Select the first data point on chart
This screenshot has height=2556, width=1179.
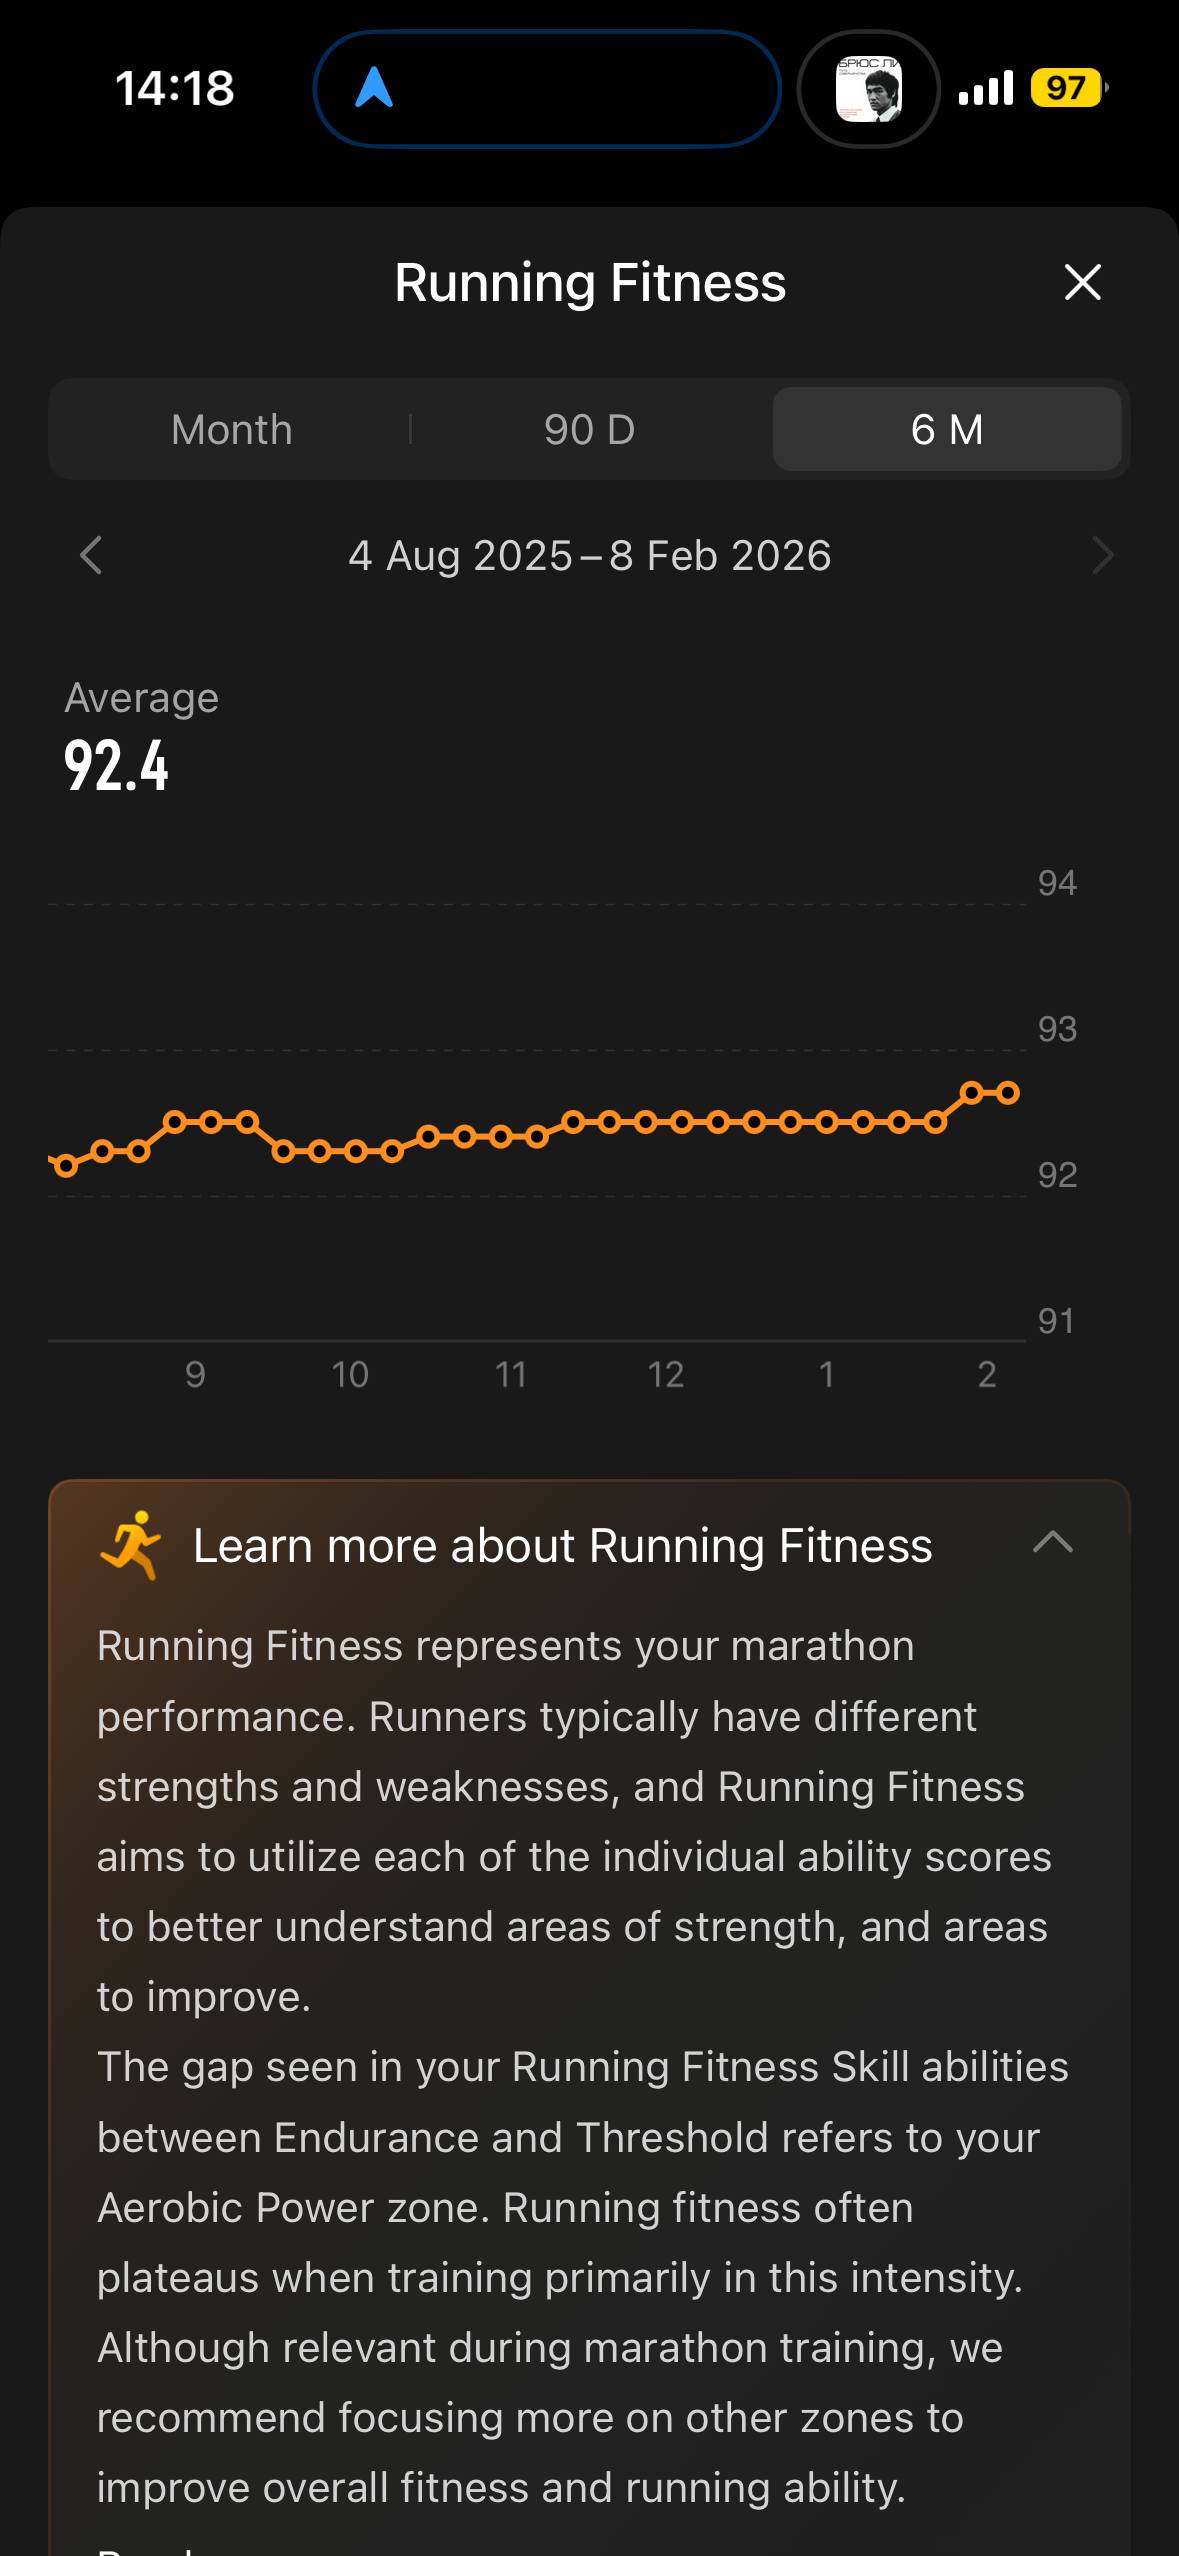click(66, 1165)
